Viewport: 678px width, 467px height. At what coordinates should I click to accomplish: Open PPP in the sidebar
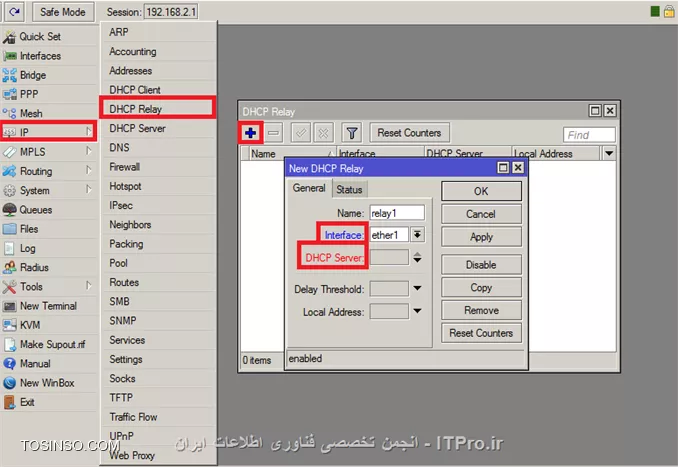[48, 94]
